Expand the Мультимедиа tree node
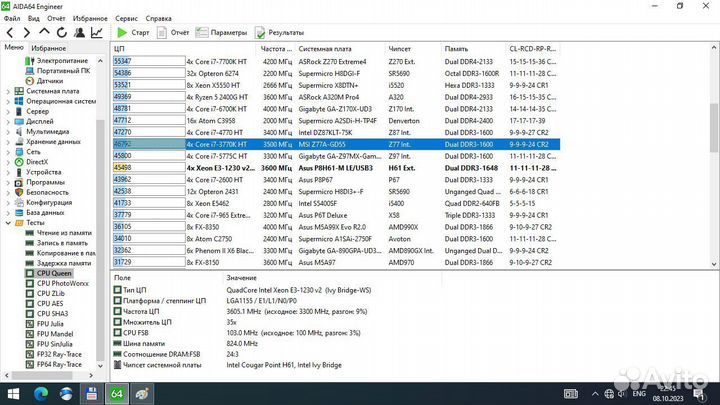This screenshot has height=405, width=720. click(8, 132)
